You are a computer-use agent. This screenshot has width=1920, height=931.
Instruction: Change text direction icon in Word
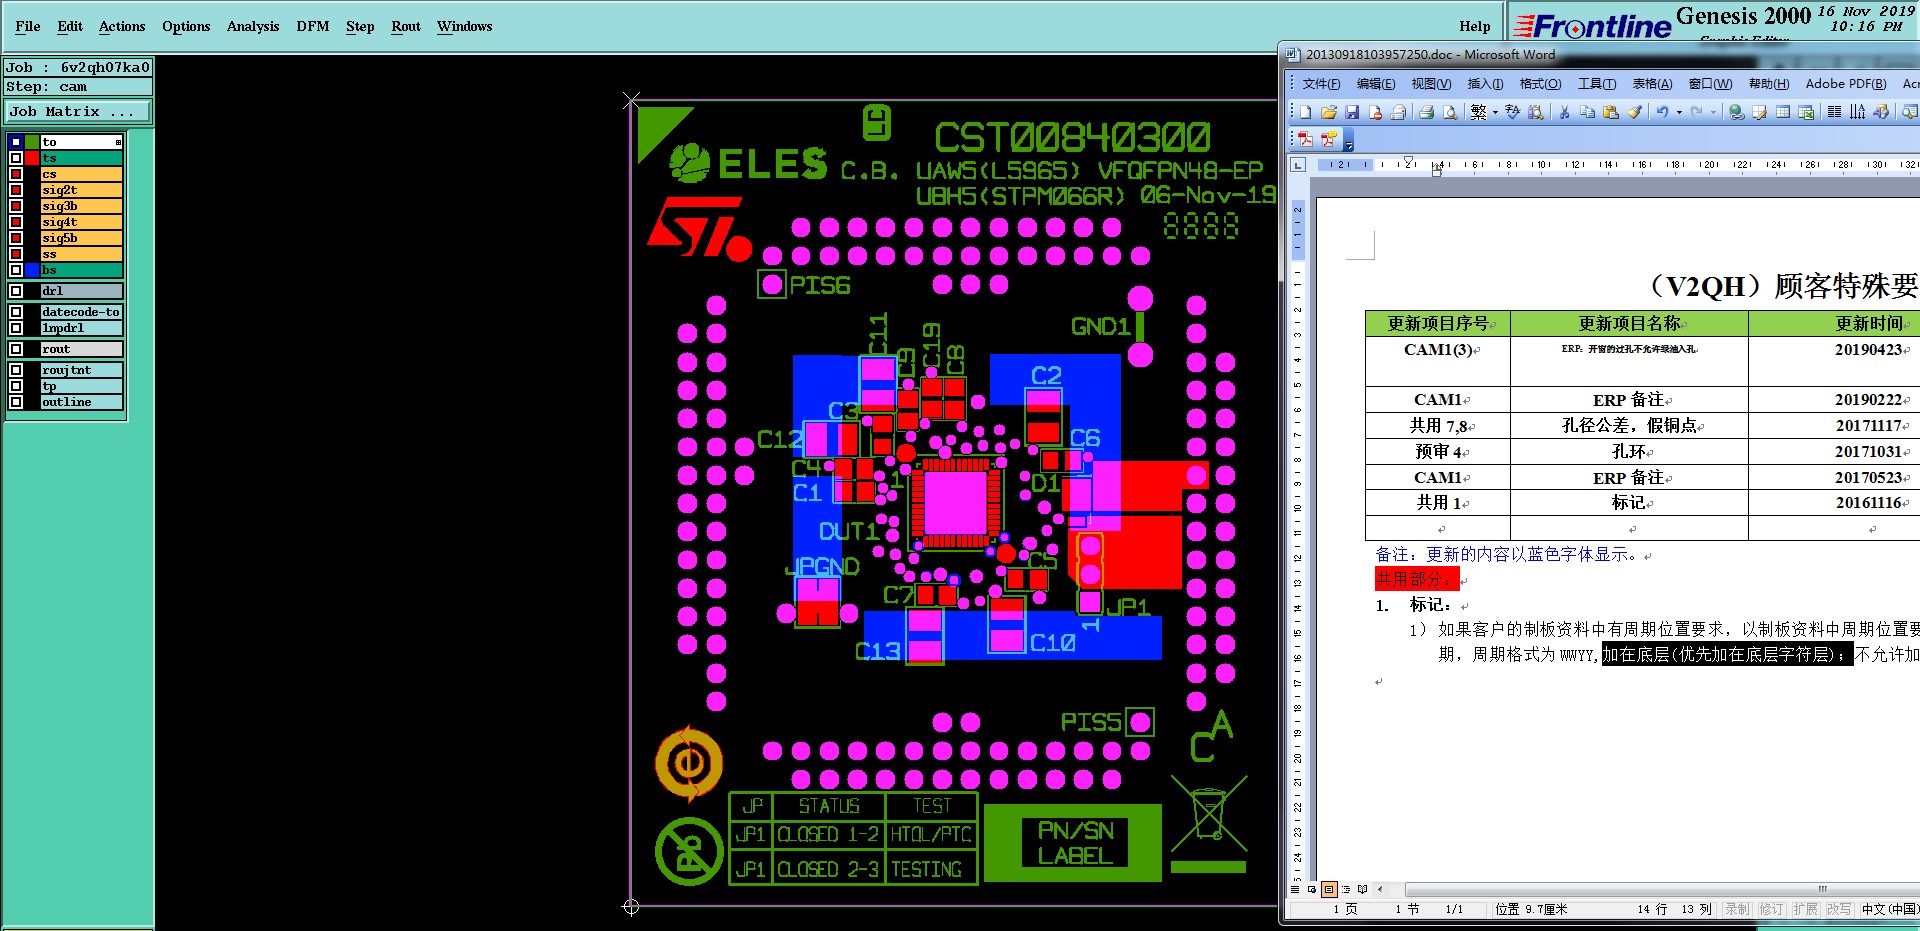pyautogui.click(x=1857, y=112)
